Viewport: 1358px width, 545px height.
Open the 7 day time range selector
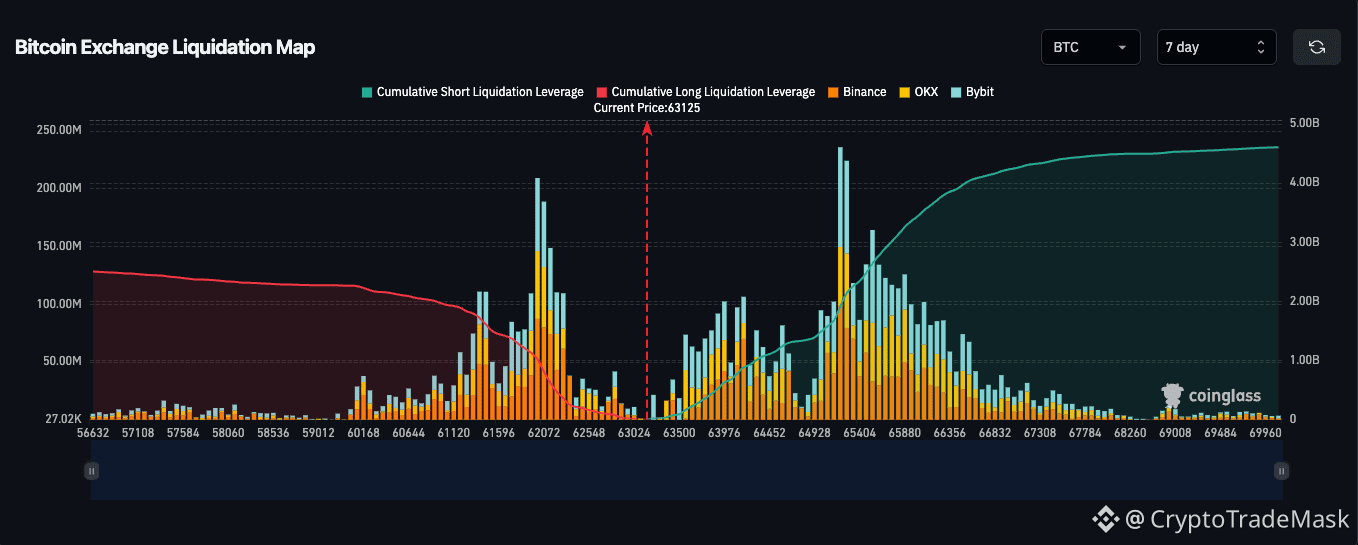click(x=1217, y=47)
